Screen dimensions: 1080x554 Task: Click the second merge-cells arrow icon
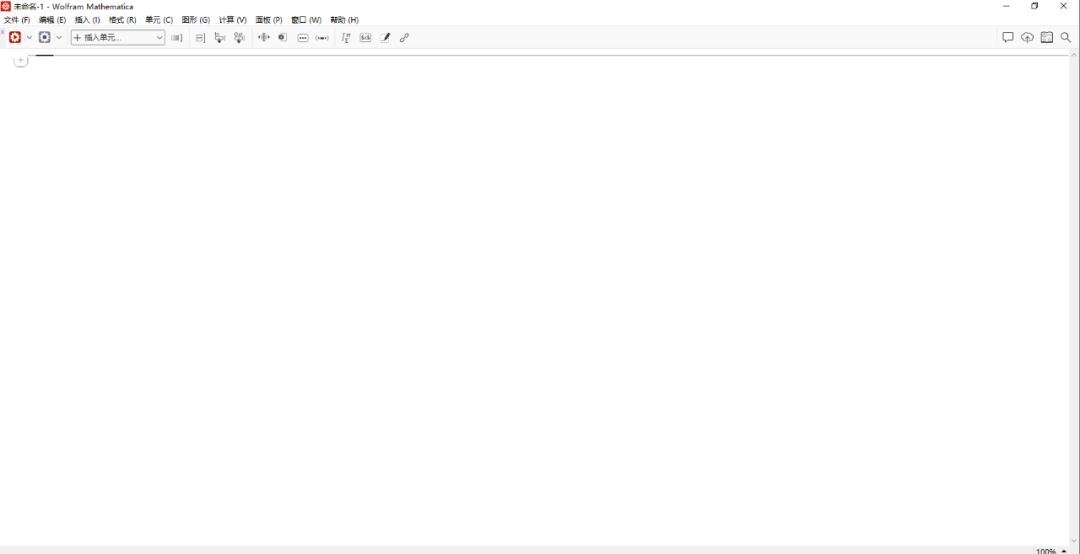coord(239,38)
